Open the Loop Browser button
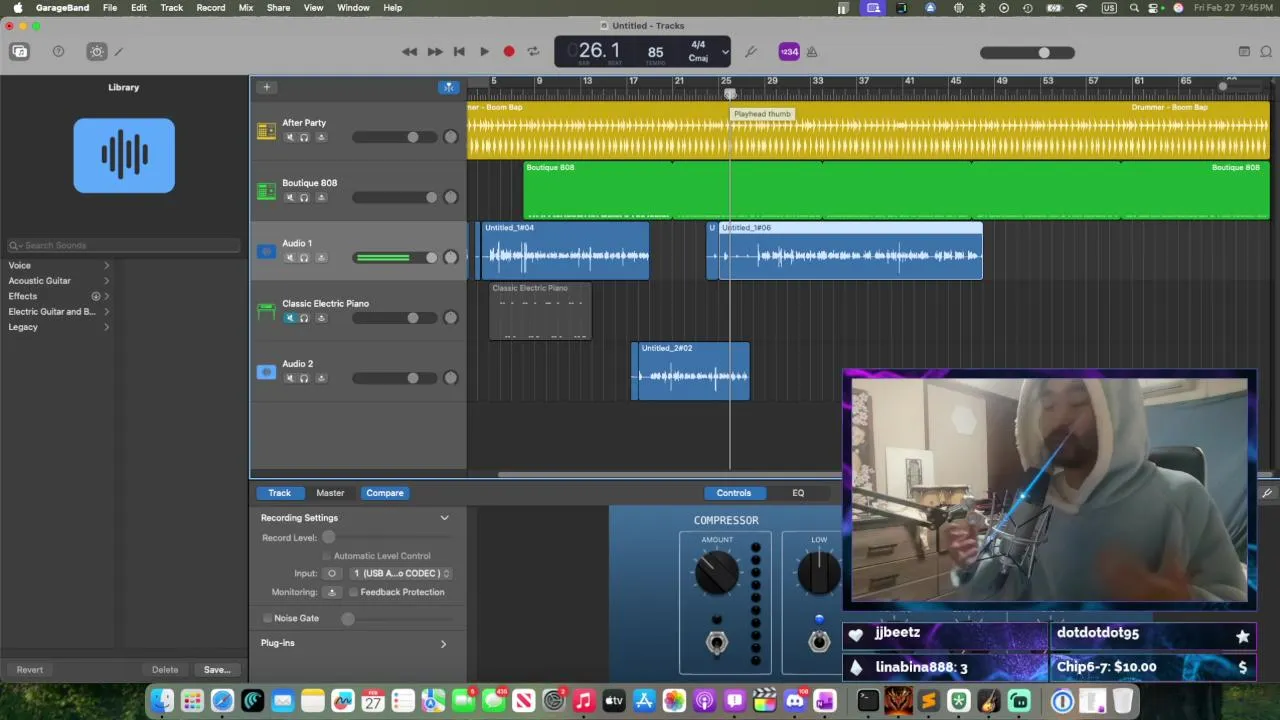1280x720 pixels. [1266, 52]
